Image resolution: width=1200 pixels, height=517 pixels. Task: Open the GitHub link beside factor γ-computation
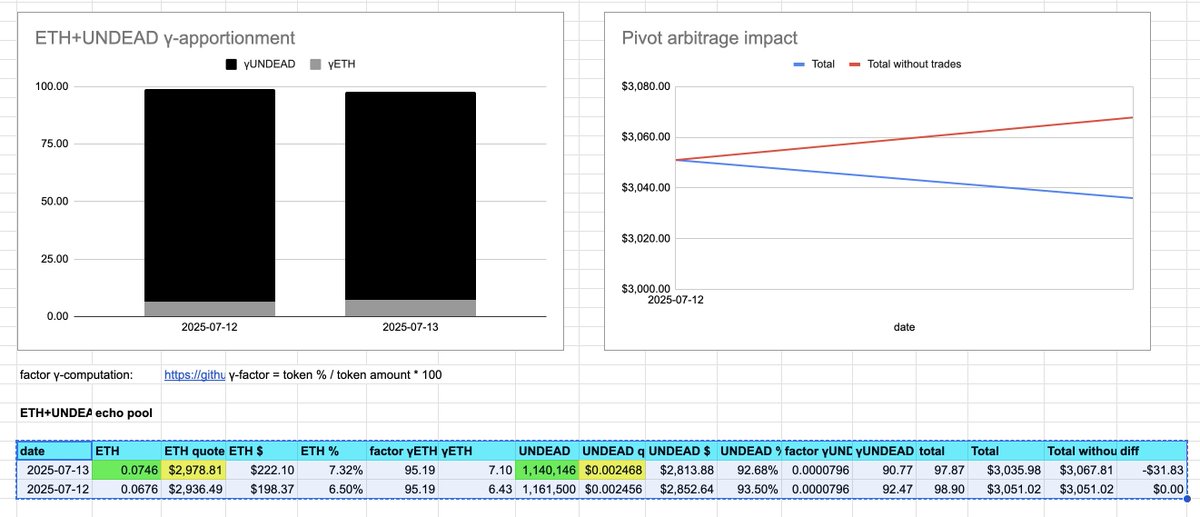click(194, 375)
